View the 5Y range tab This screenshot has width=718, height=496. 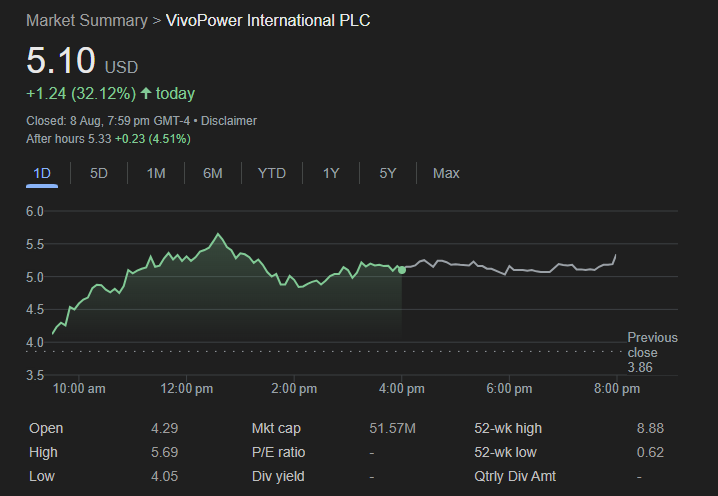pos(387,174)
